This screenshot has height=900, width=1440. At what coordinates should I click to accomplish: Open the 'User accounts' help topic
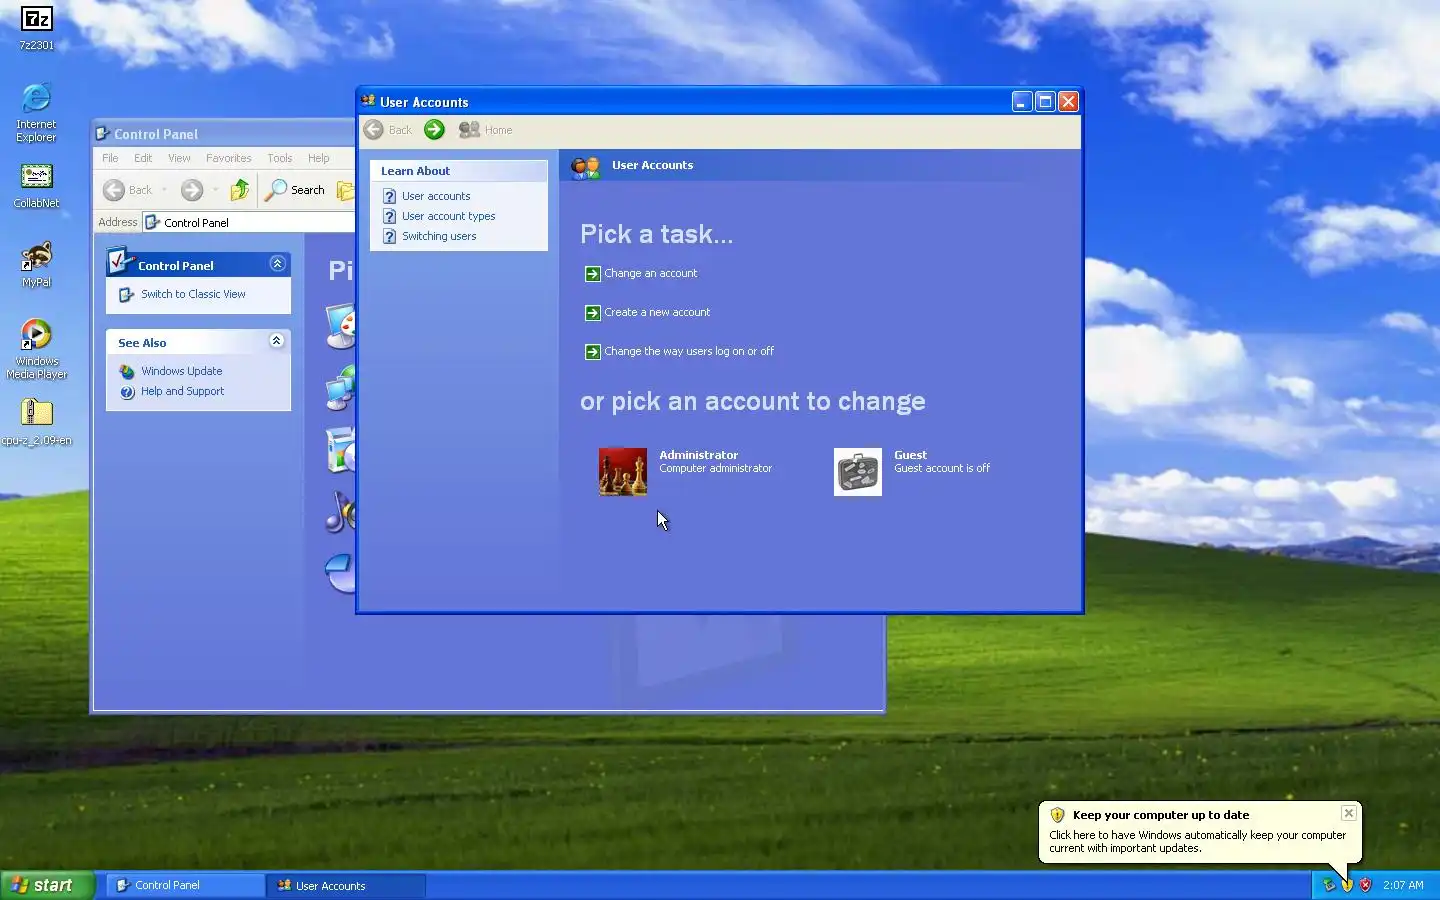pos(436,196)
